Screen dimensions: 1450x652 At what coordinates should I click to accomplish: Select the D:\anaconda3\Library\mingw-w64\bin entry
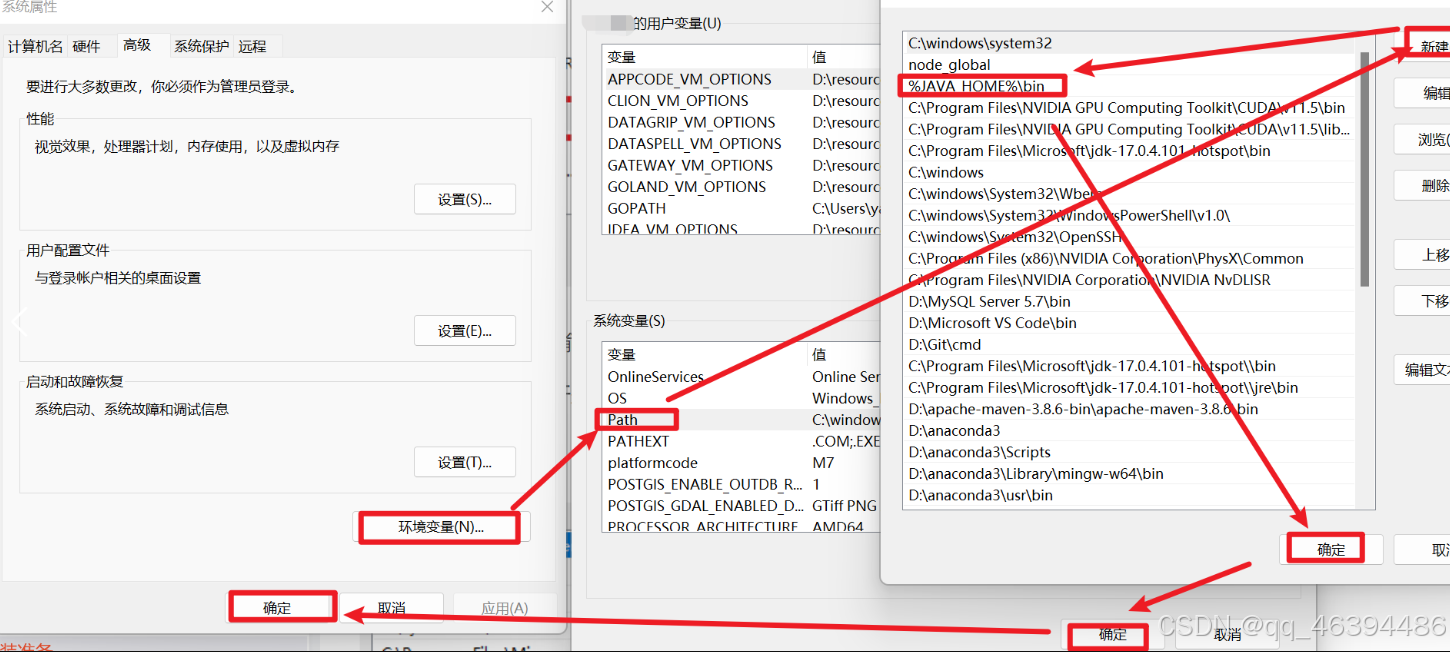pyautogui.click(x=1130, y=474)
